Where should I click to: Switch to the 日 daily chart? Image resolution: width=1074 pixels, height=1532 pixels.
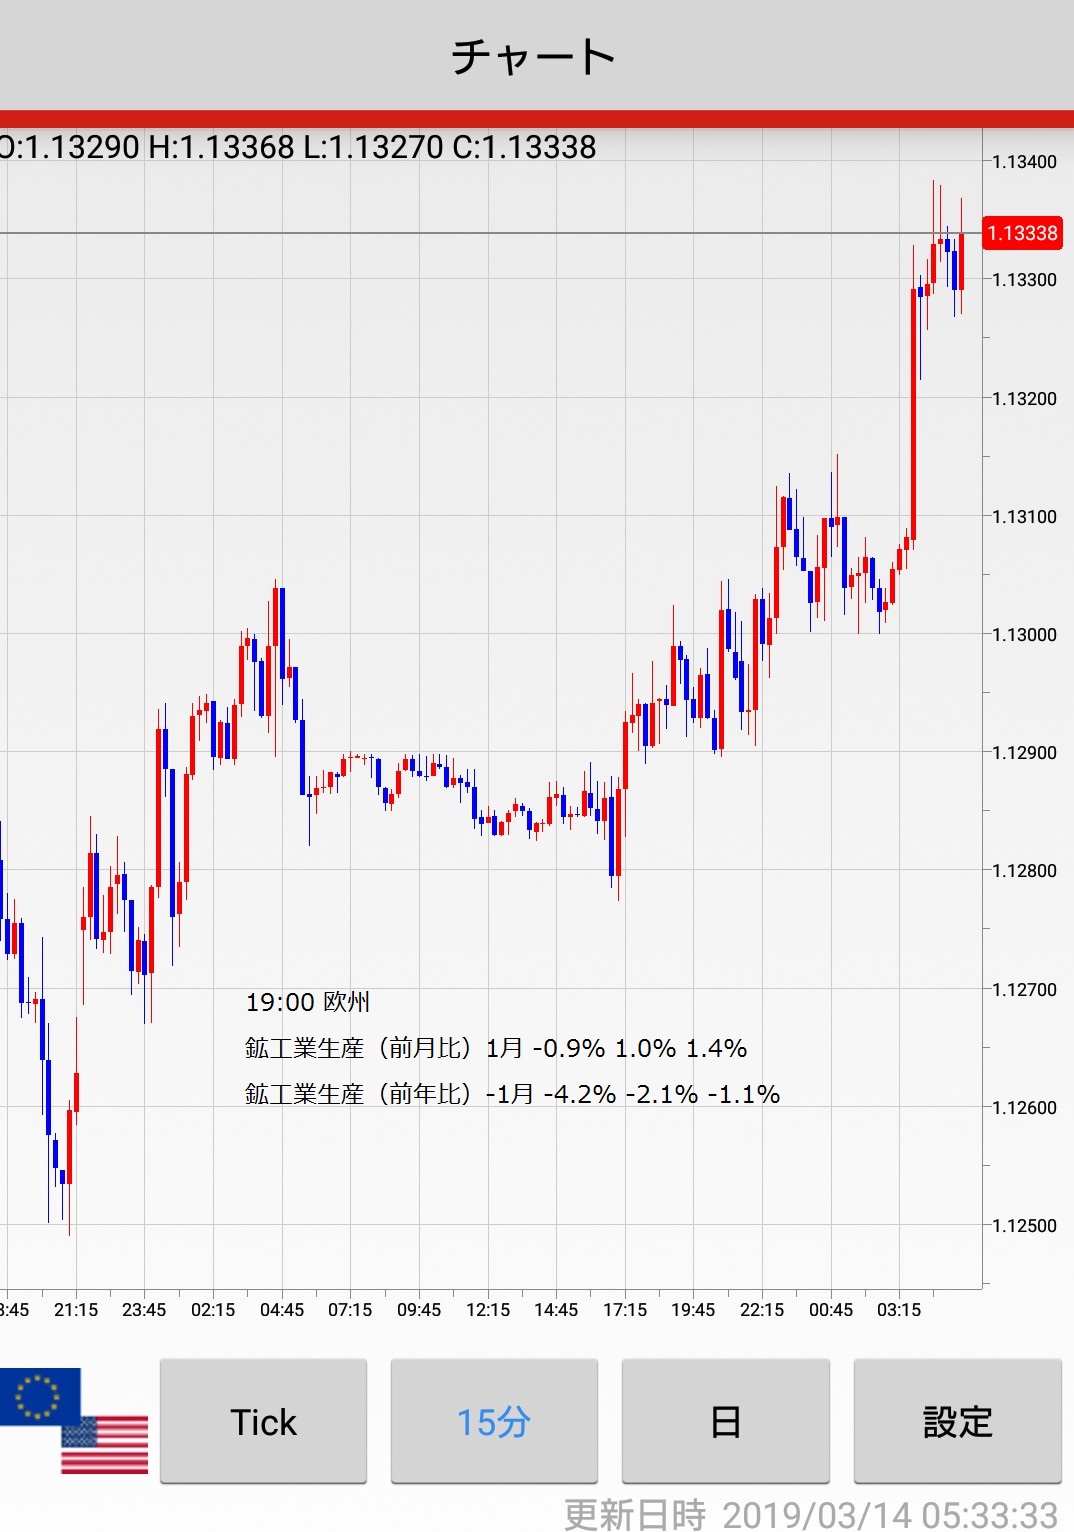[x=725, y=1421]
